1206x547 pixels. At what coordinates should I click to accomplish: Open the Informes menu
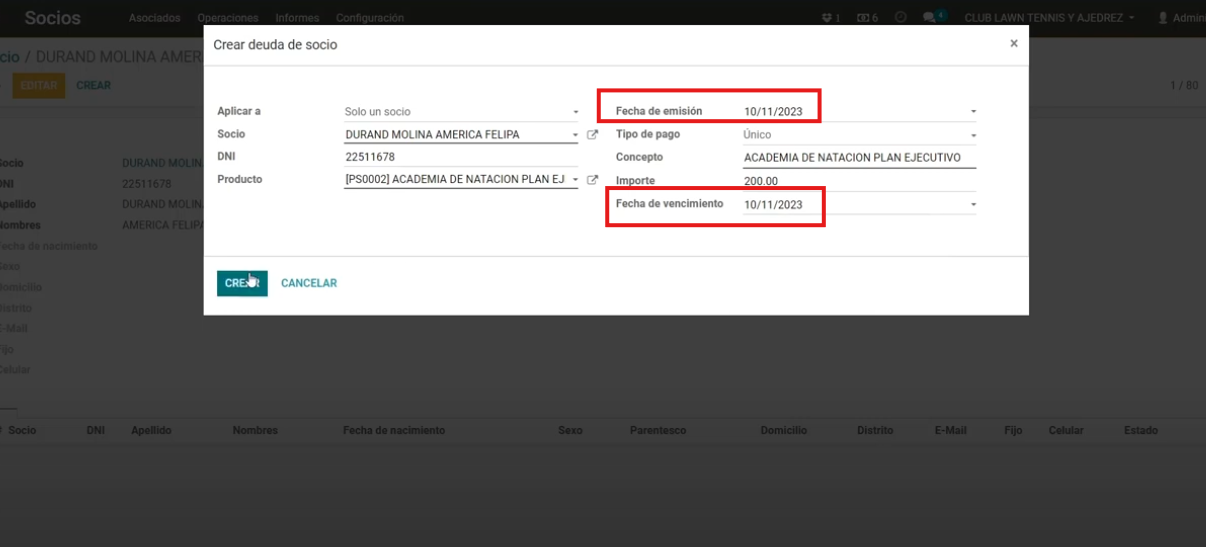(297, 18)
